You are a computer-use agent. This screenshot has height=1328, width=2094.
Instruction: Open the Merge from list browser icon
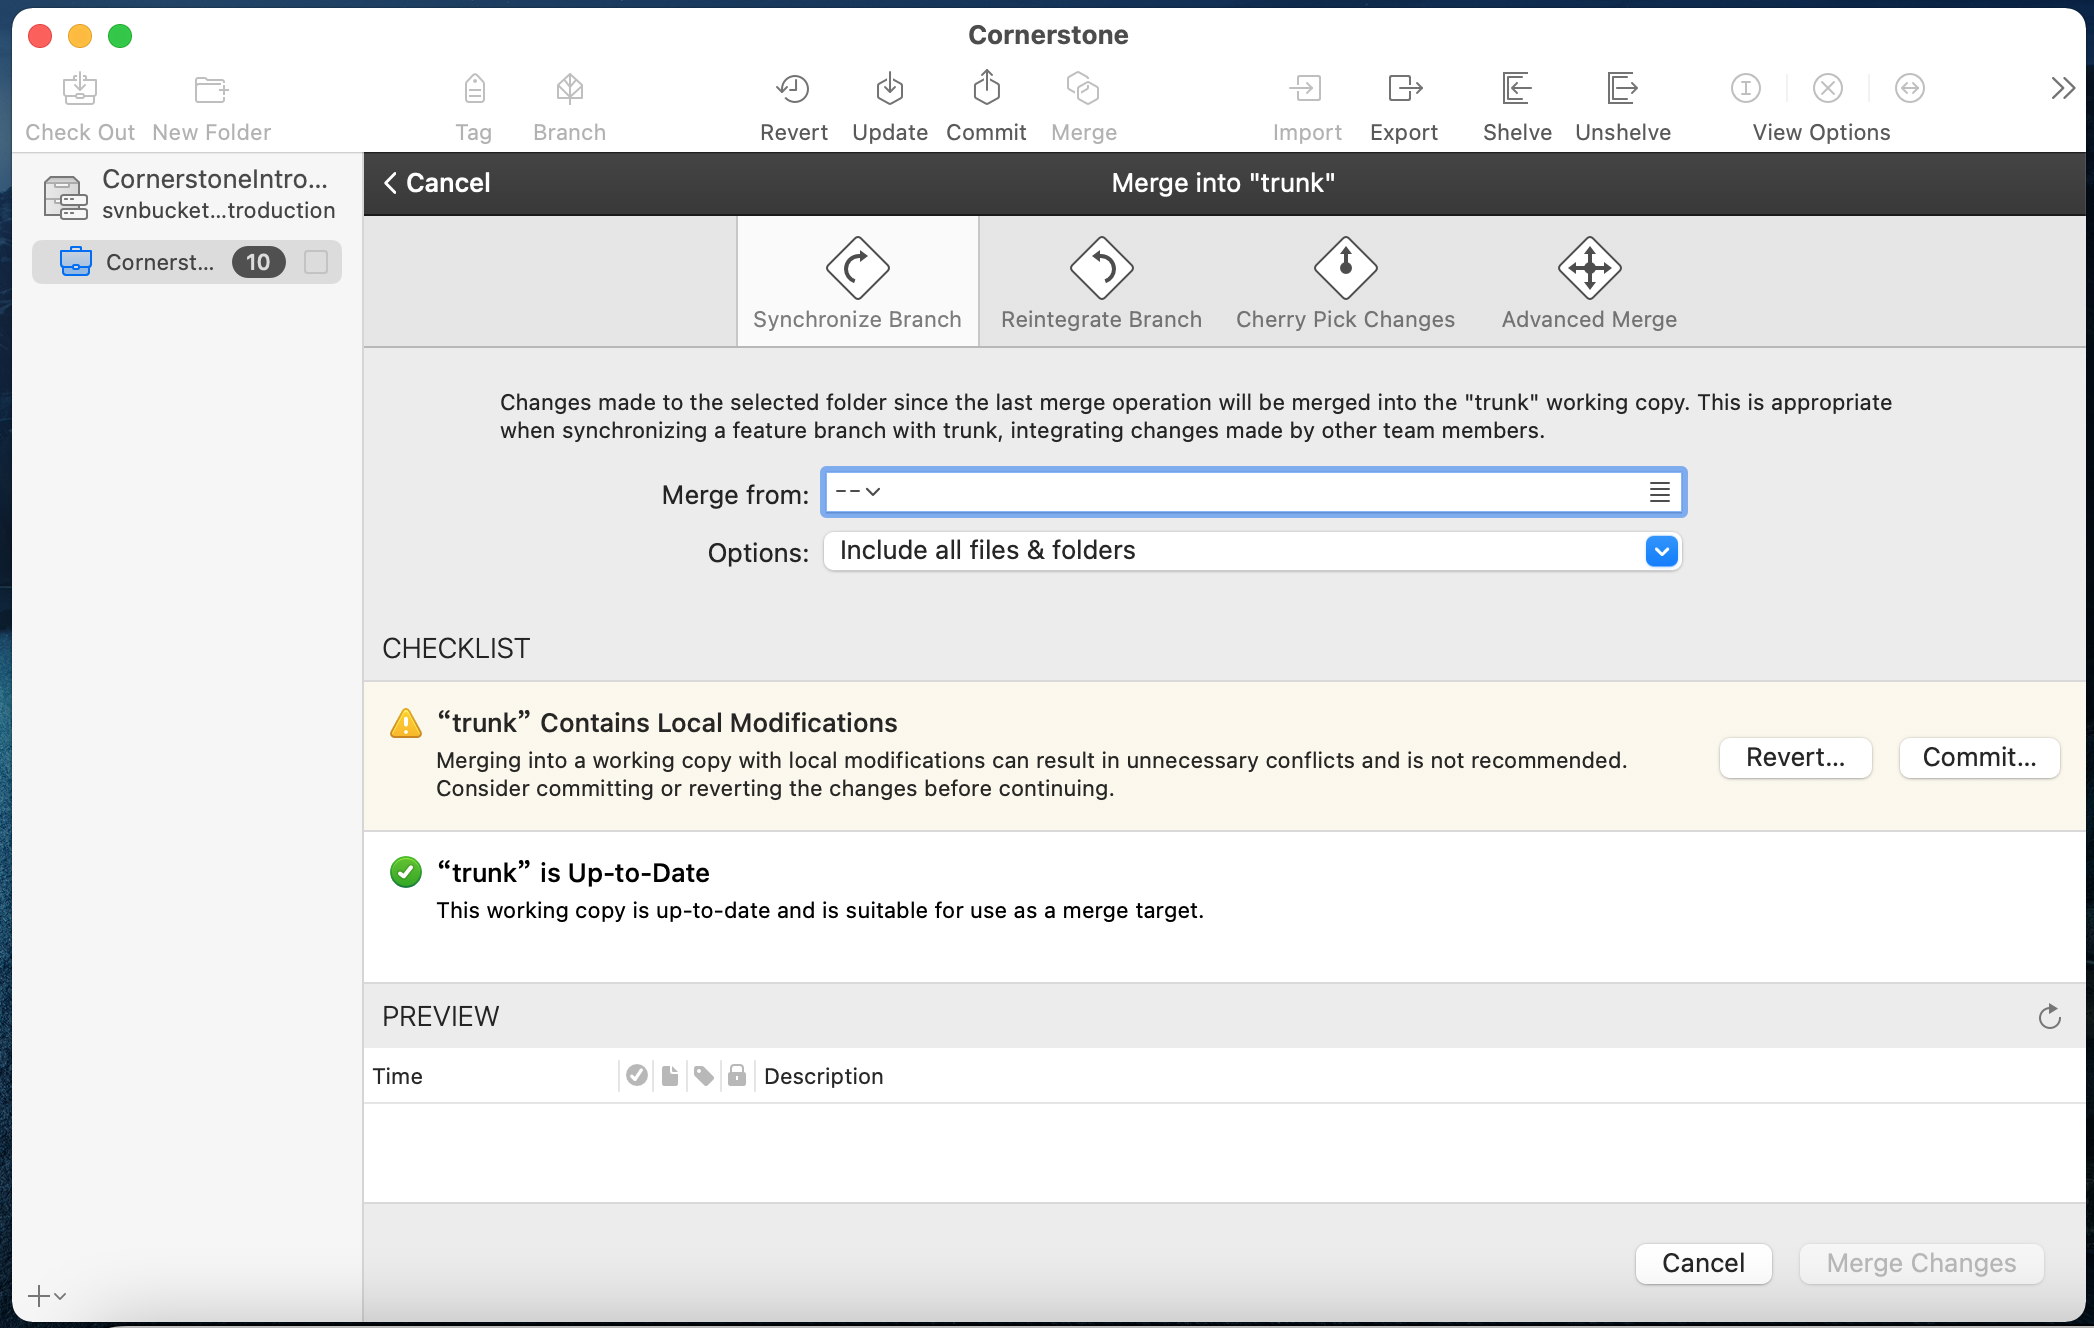[1659, 492]
